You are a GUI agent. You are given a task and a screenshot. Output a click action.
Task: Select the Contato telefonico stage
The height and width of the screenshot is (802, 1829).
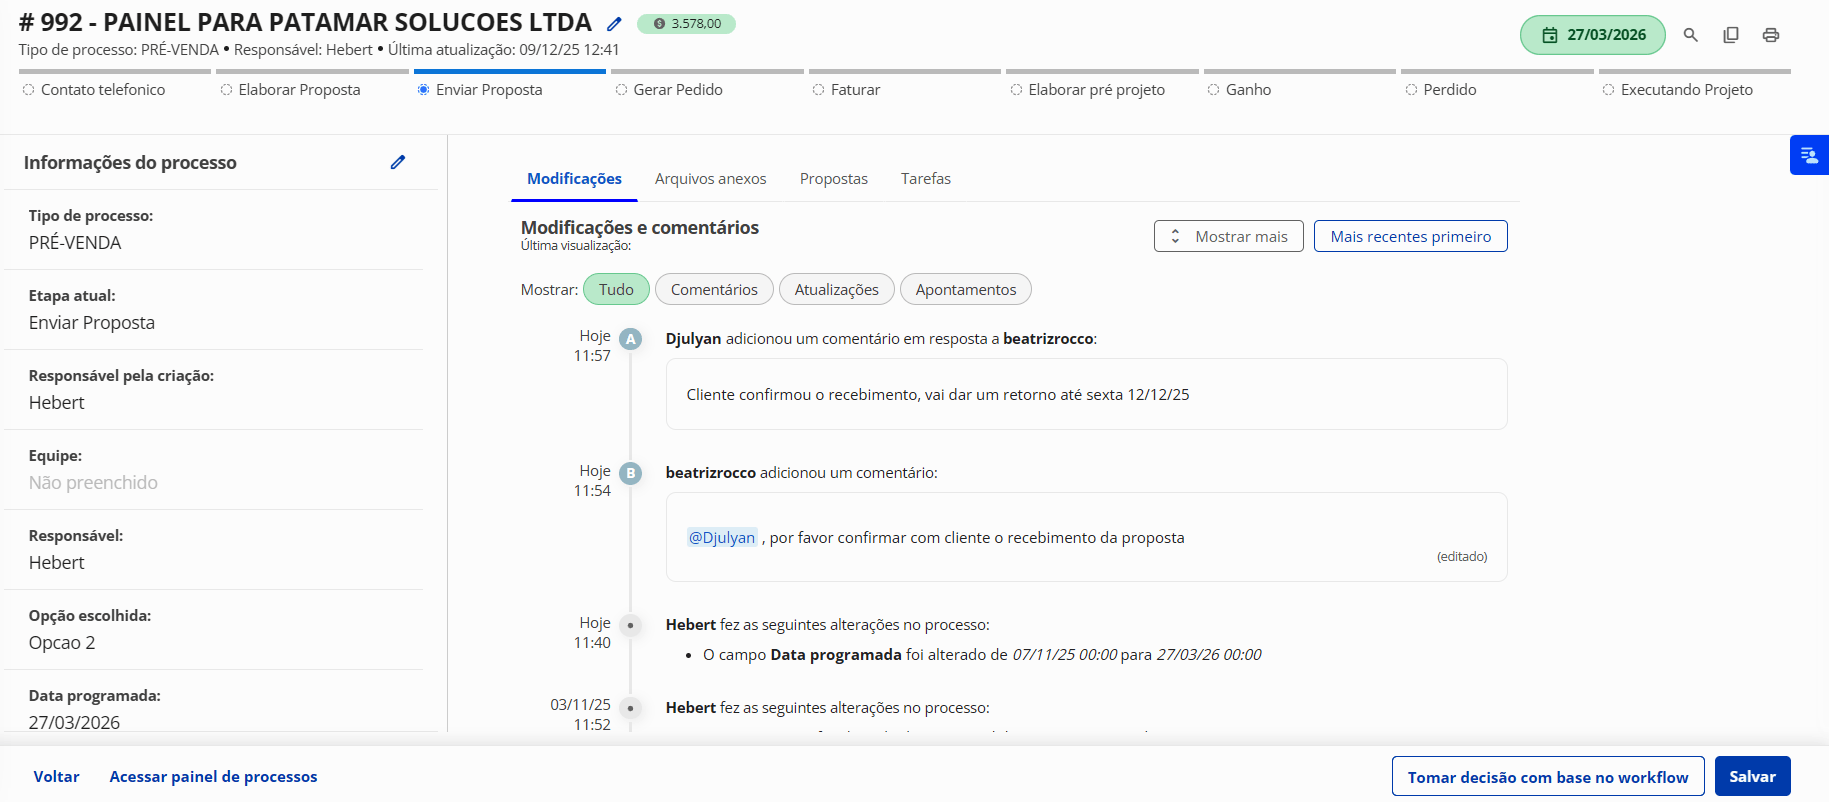click(102, 90)
